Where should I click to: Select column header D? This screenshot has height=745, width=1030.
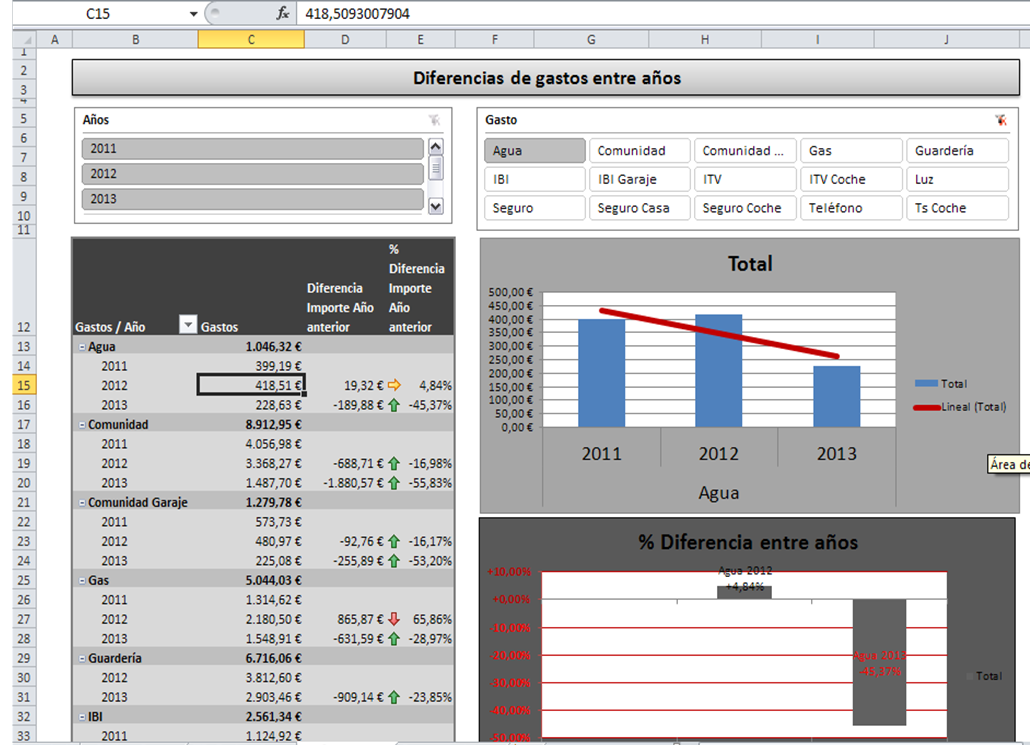[x=345, y=39]
